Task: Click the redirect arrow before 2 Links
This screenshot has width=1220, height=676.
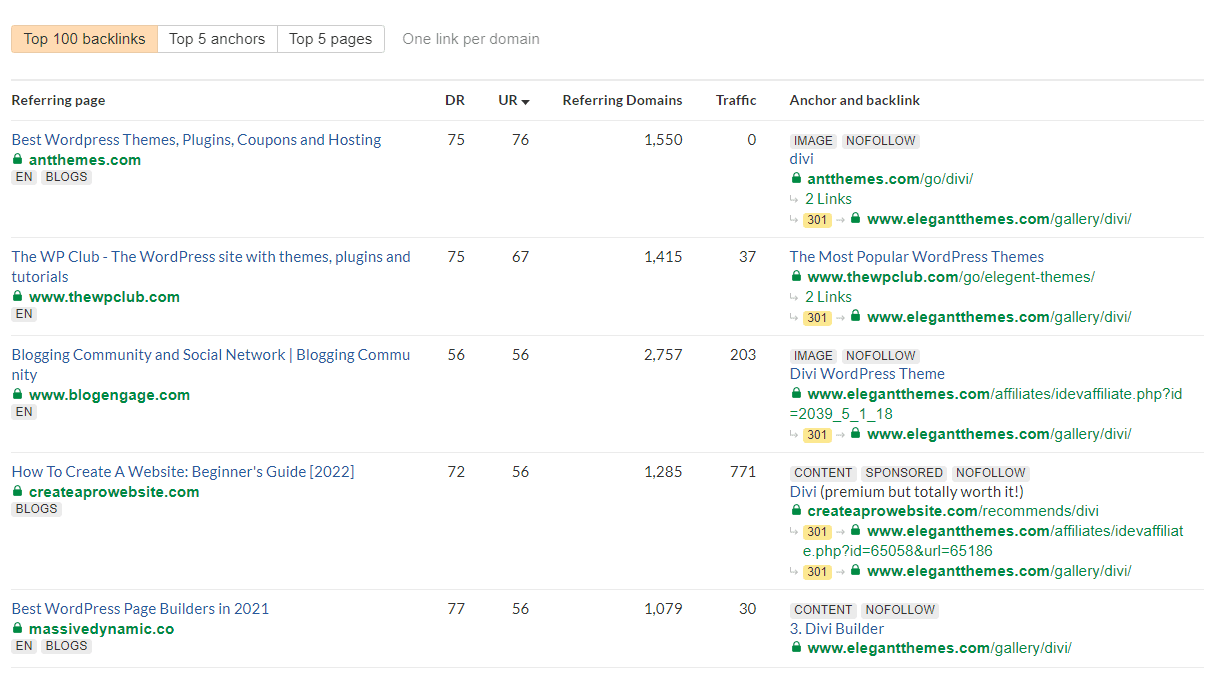Action: coord(794,198)
